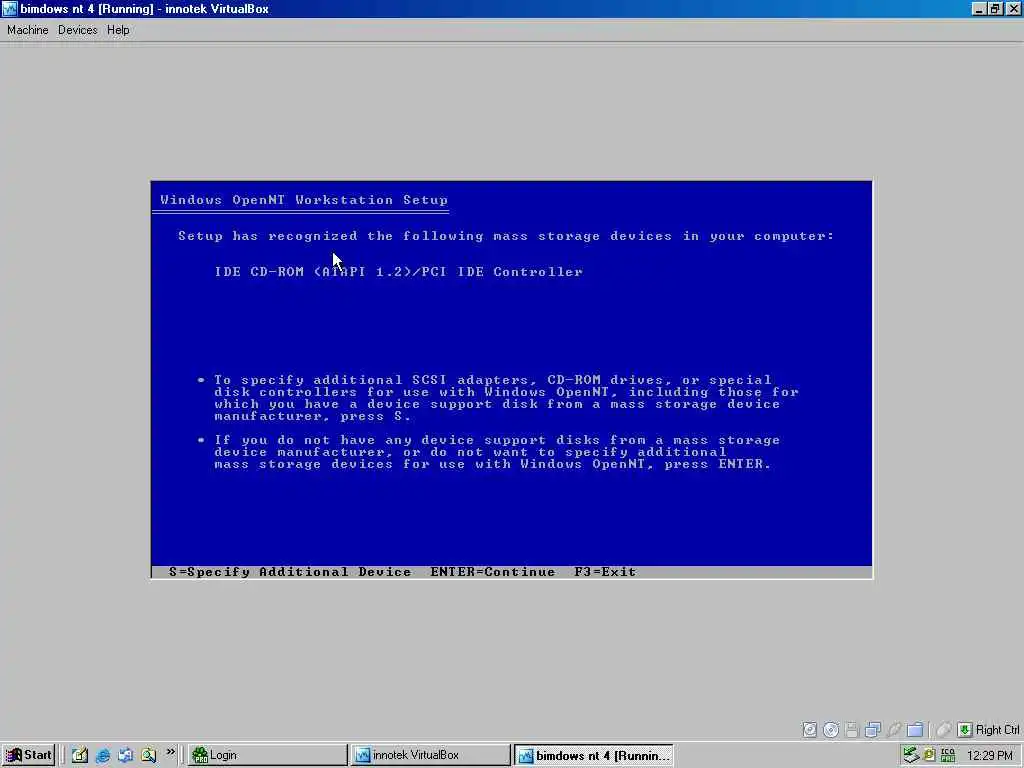Click the USB devices status icon

[x=894, y=729]
